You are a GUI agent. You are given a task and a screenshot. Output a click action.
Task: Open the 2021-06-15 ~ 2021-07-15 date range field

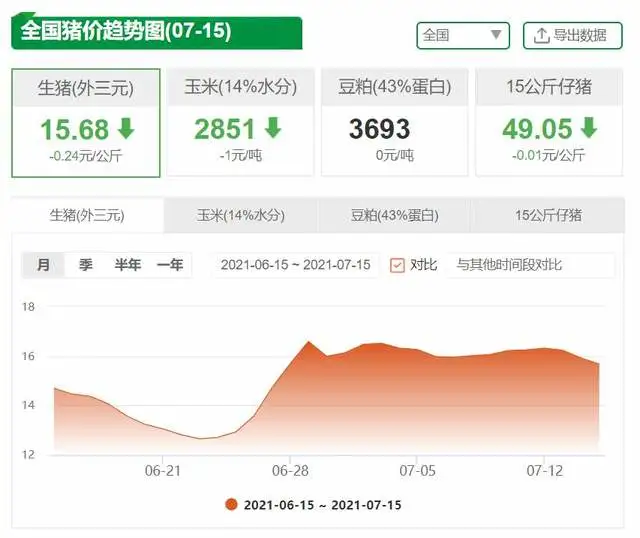pyautogui.click(x=296, y=265)
